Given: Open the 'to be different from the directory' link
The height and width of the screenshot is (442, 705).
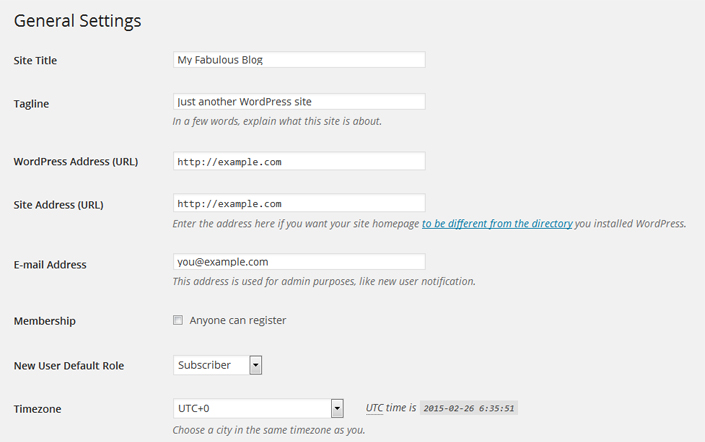Looking at the screenshot, I should 497,224.
